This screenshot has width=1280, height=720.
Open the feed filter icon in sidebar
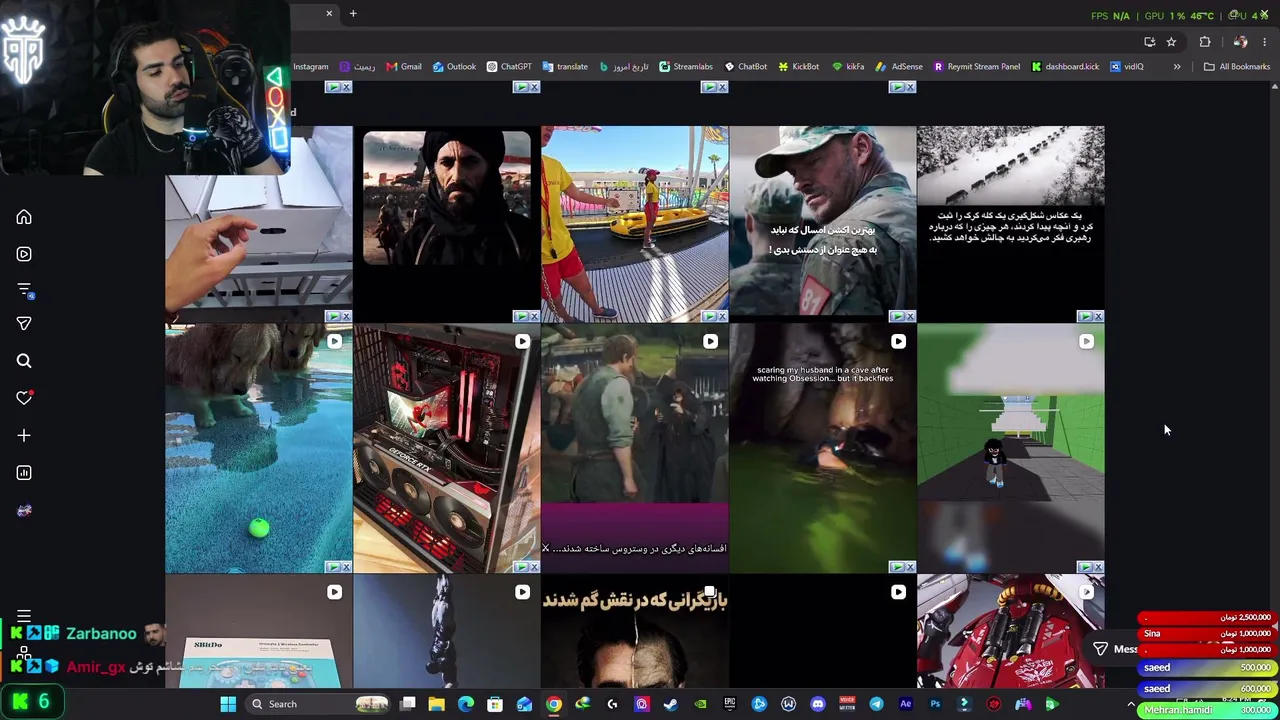24,290
